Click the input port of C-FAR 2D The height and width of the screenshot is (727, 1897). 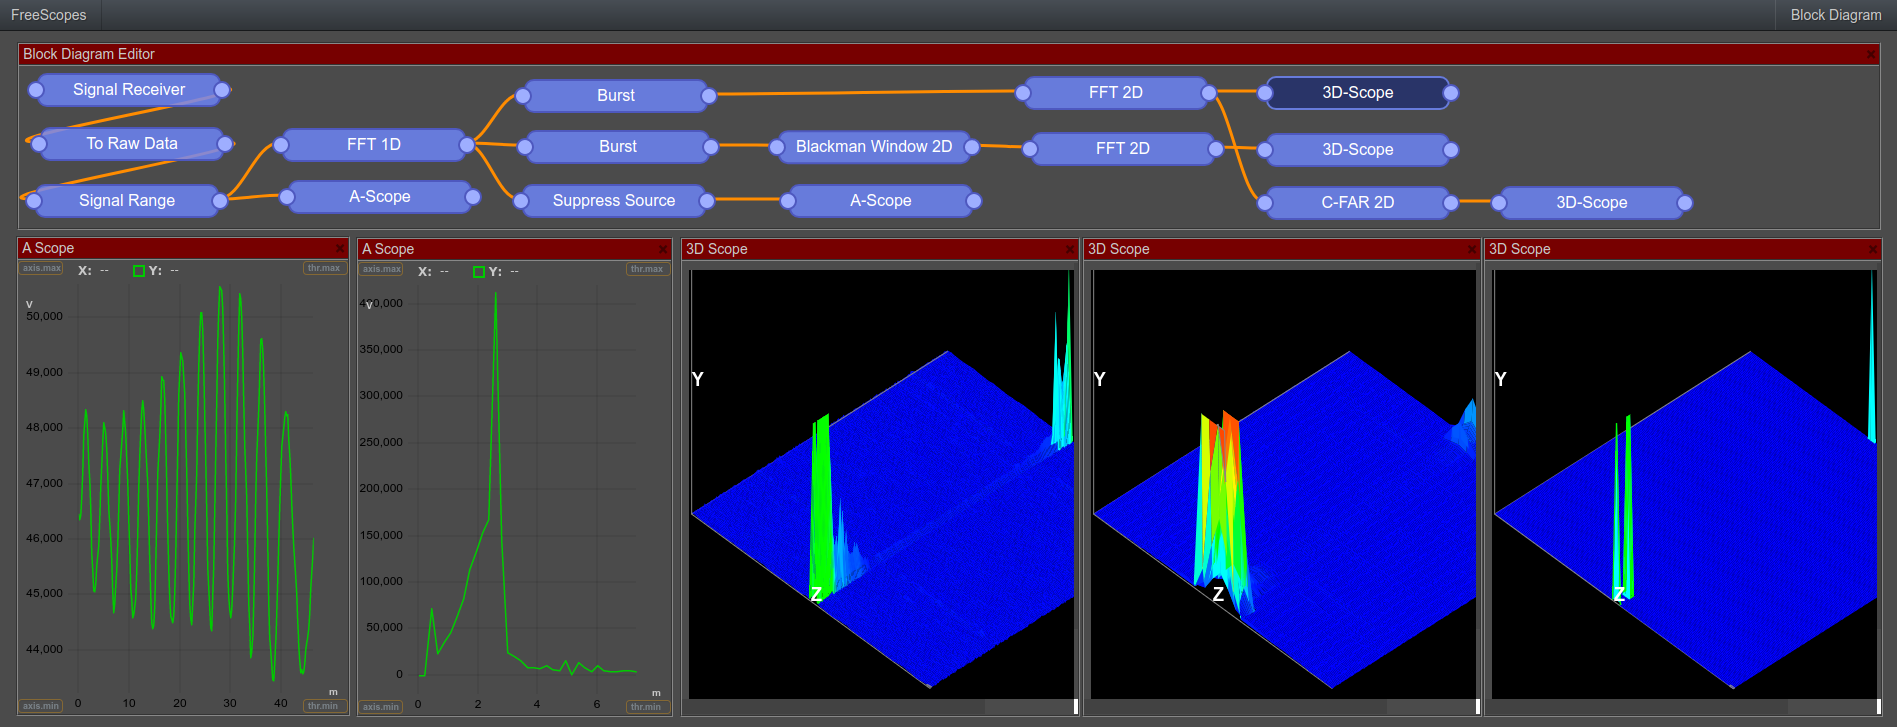click(1265, 203)
